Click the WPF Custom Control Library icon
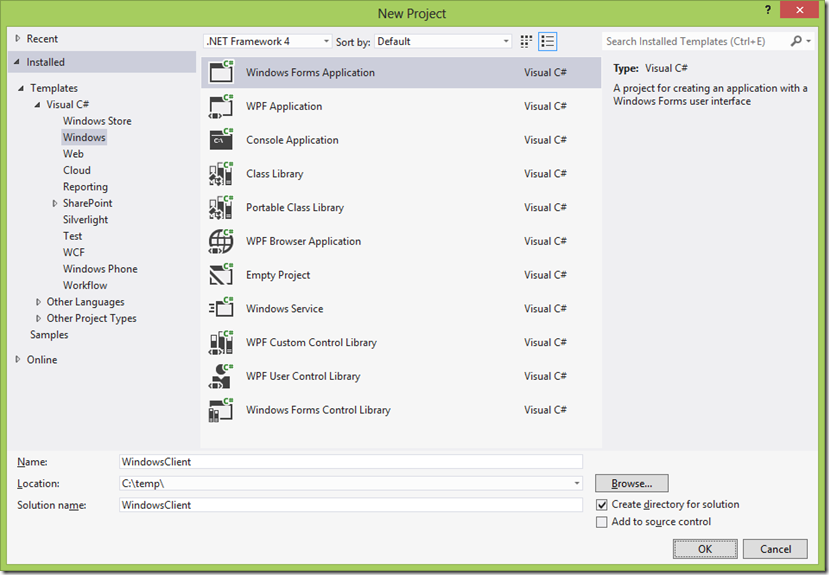 221,342
